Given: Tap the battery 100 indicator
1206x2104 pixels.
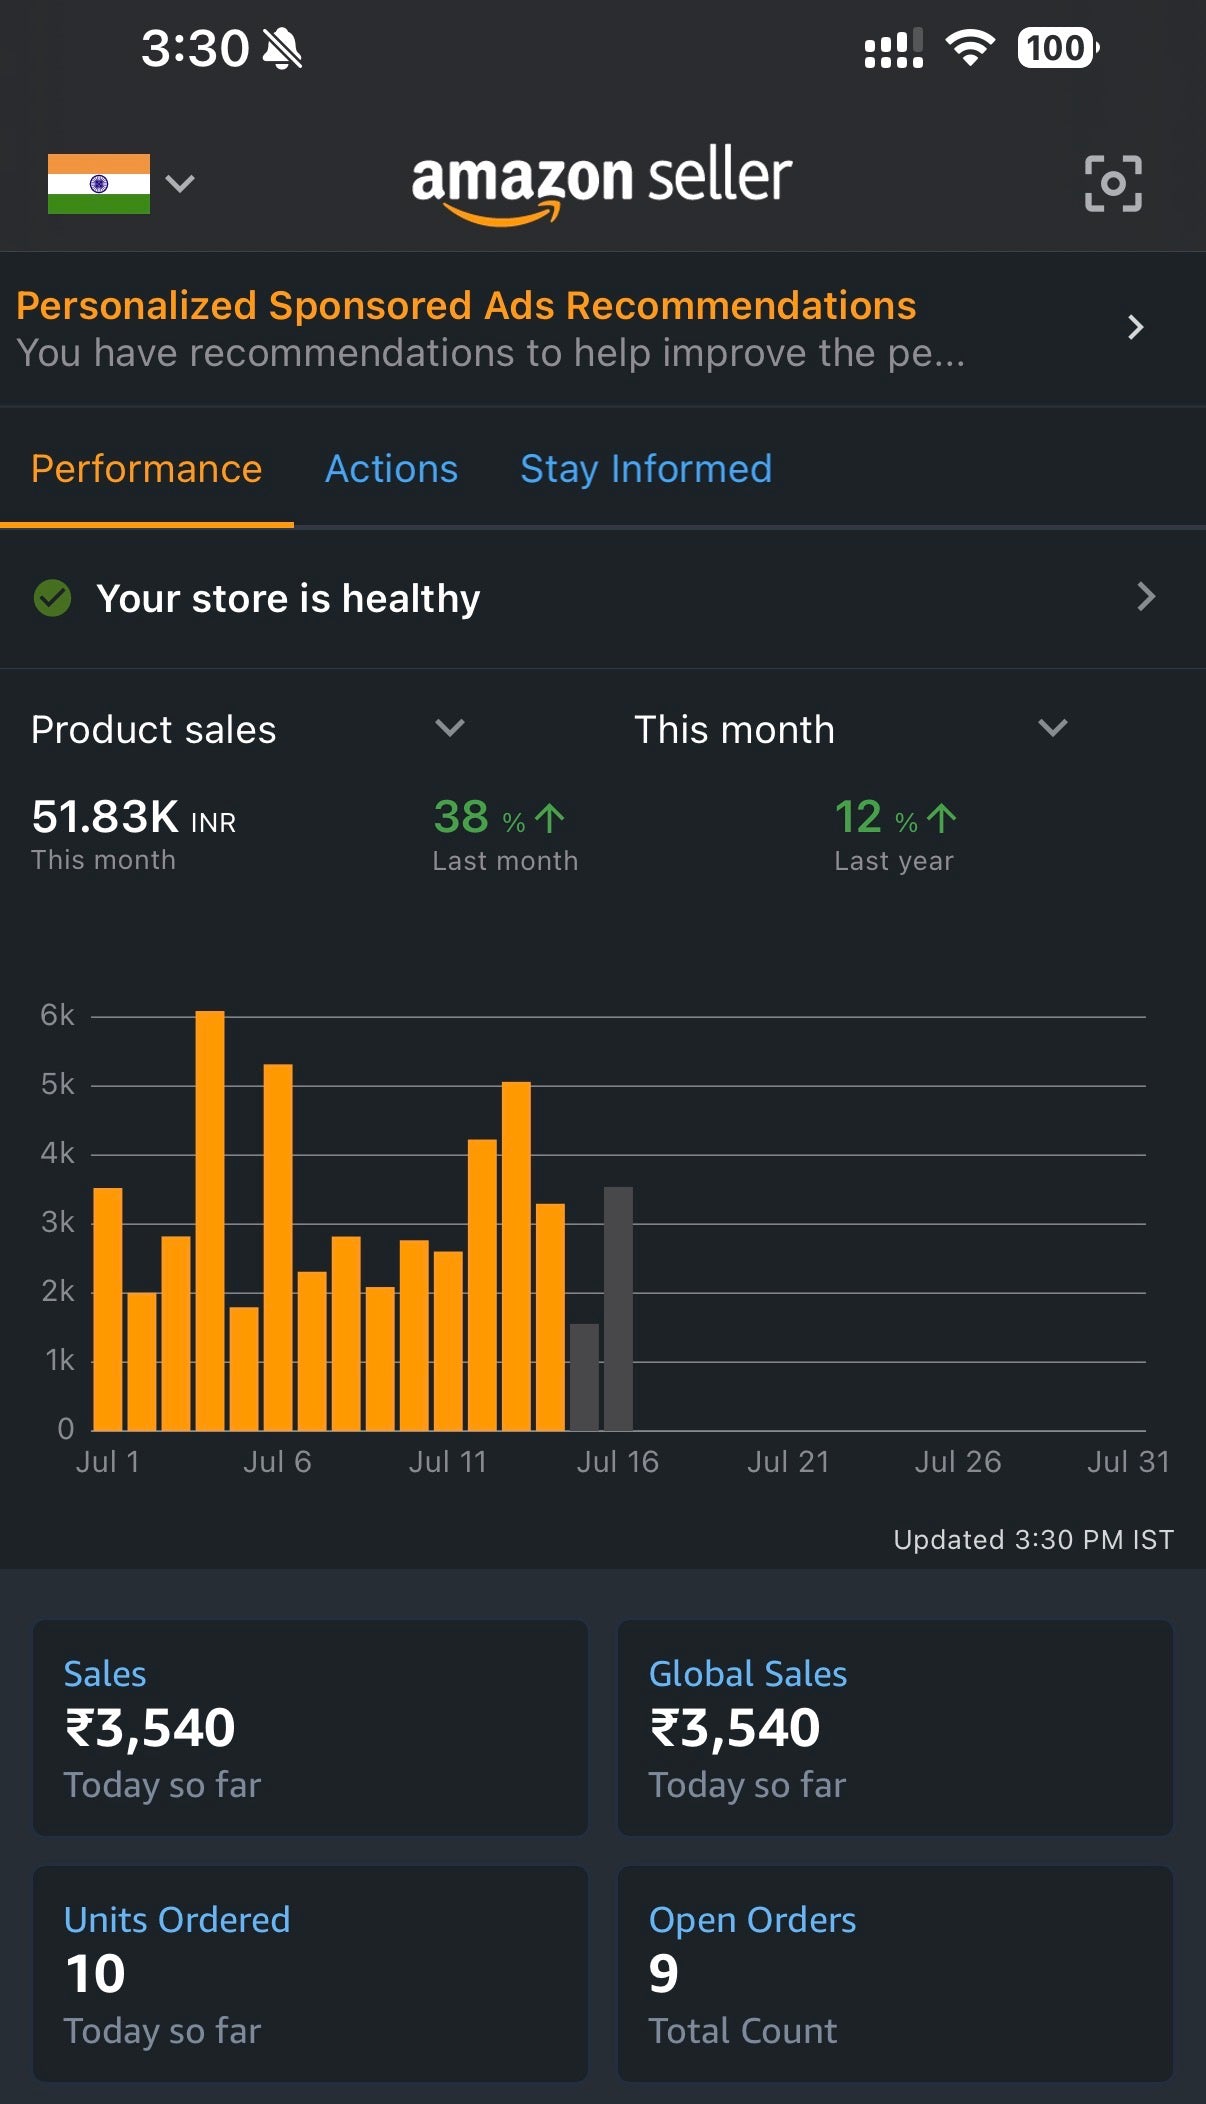Looking at the screenshot, I should tap(1058, 48).
